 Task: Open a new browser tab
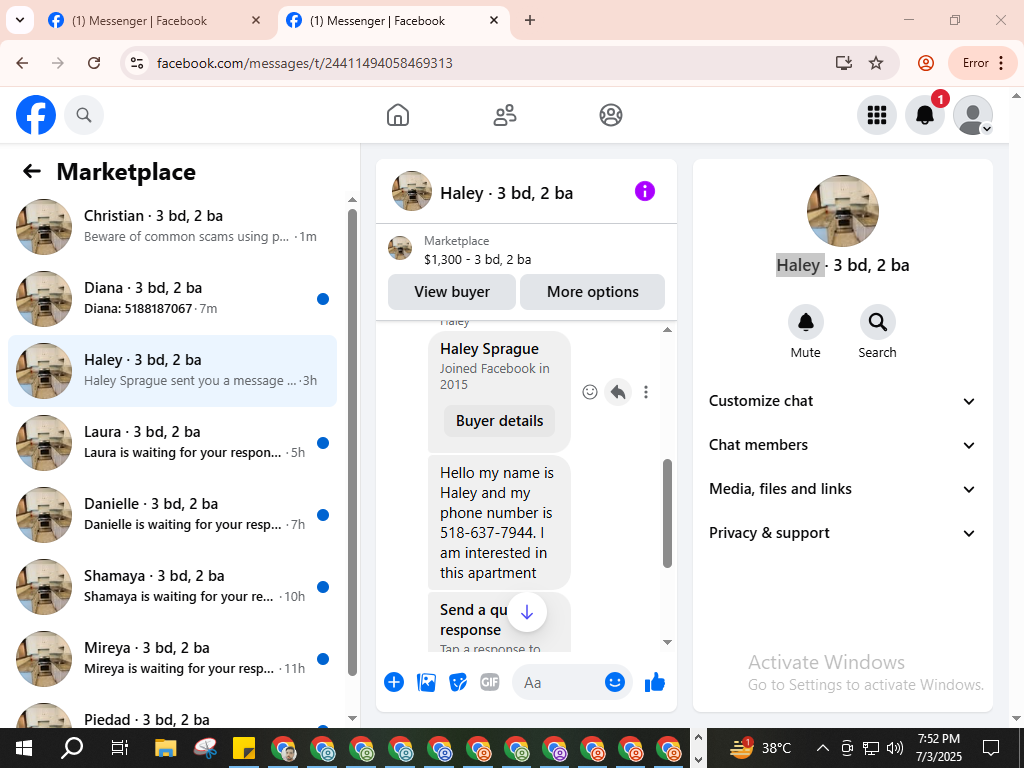(x=530, y=20)
